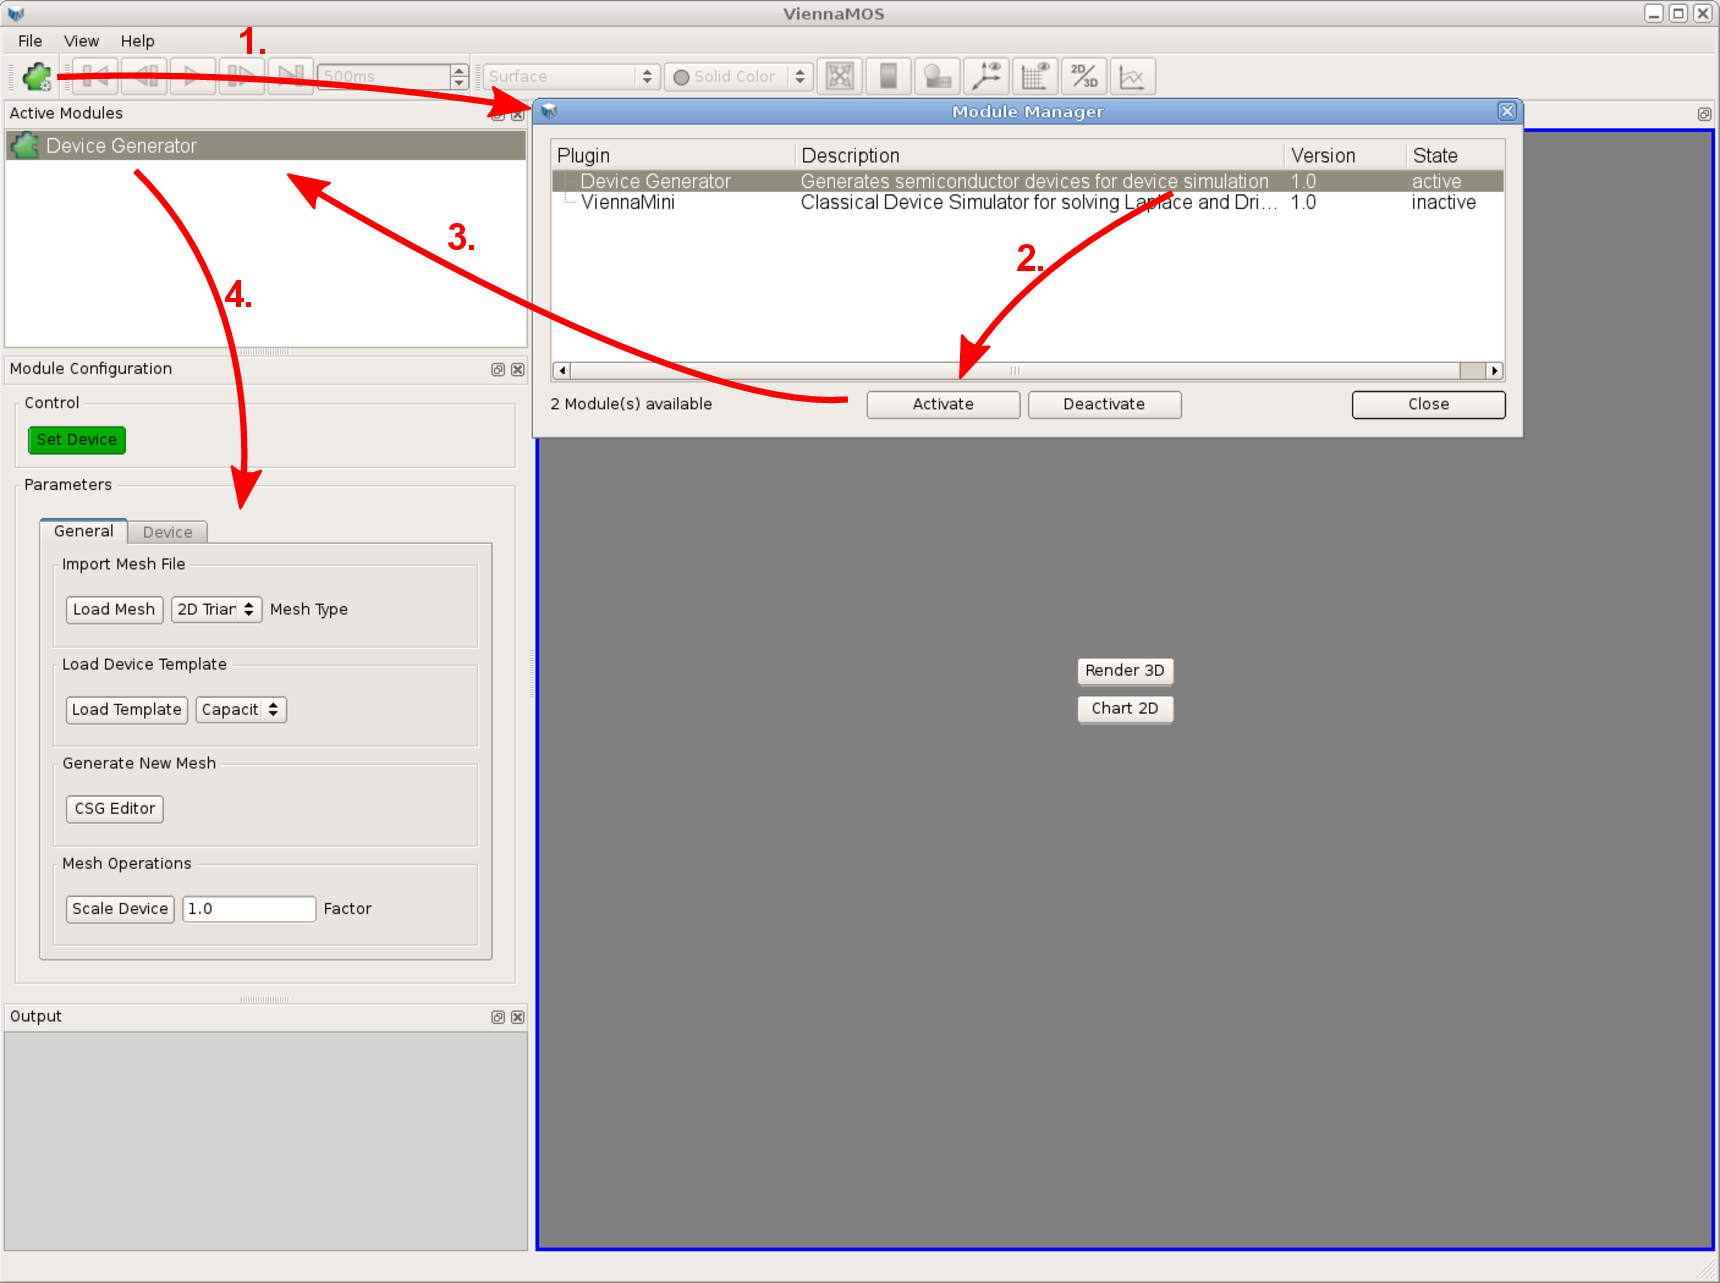
Task: Toggle the grid visibility icon
Action: click(1035, 76)
